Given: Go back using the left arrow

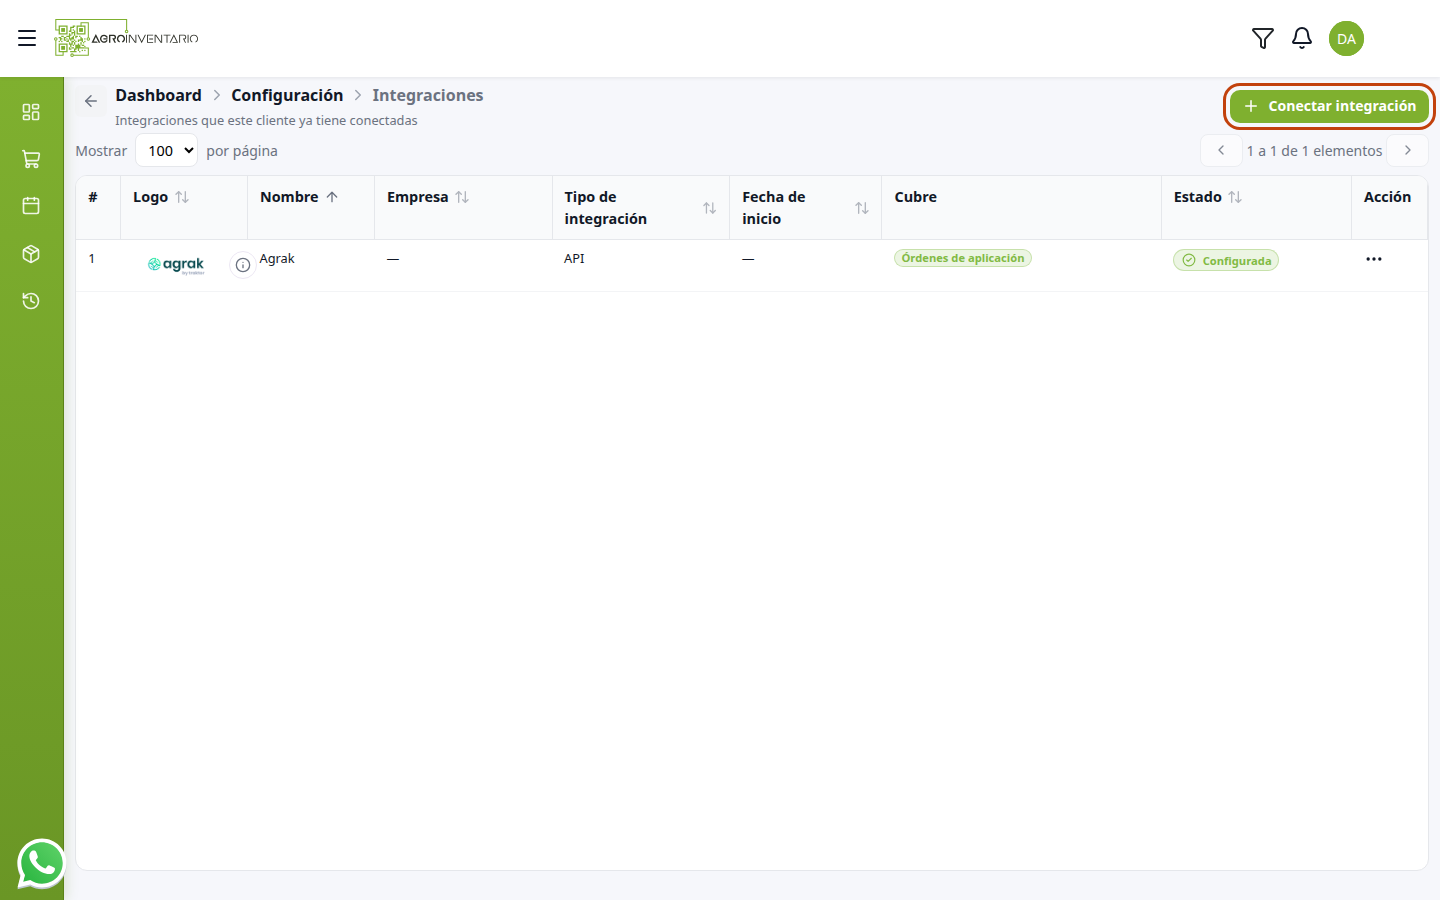Looking at the screenshot, I should click(x=91, y=101).
